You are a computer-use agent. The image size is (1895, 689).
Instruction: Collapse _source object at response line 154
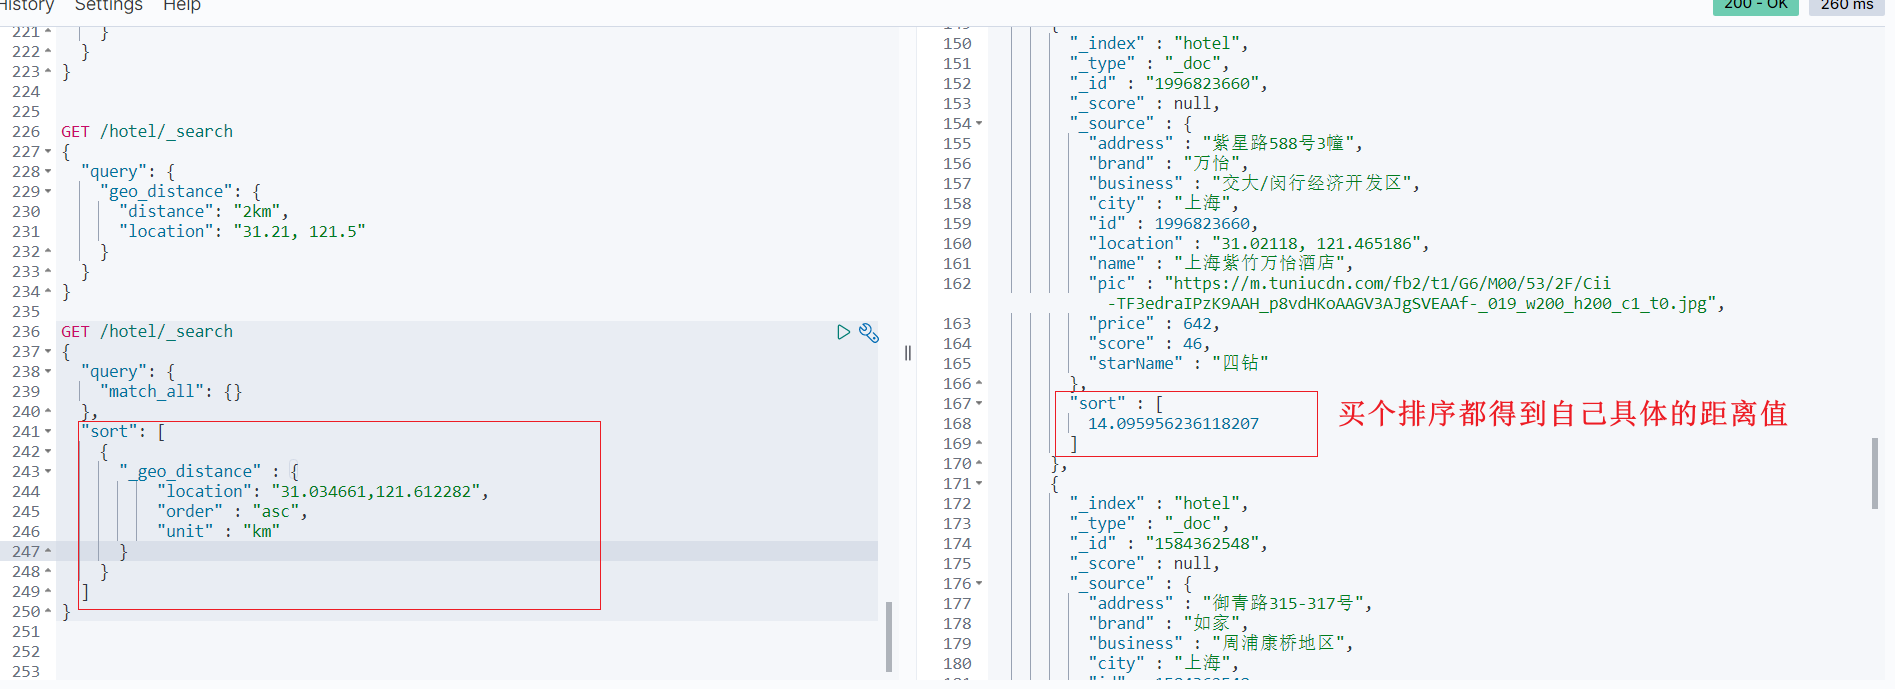979,123
